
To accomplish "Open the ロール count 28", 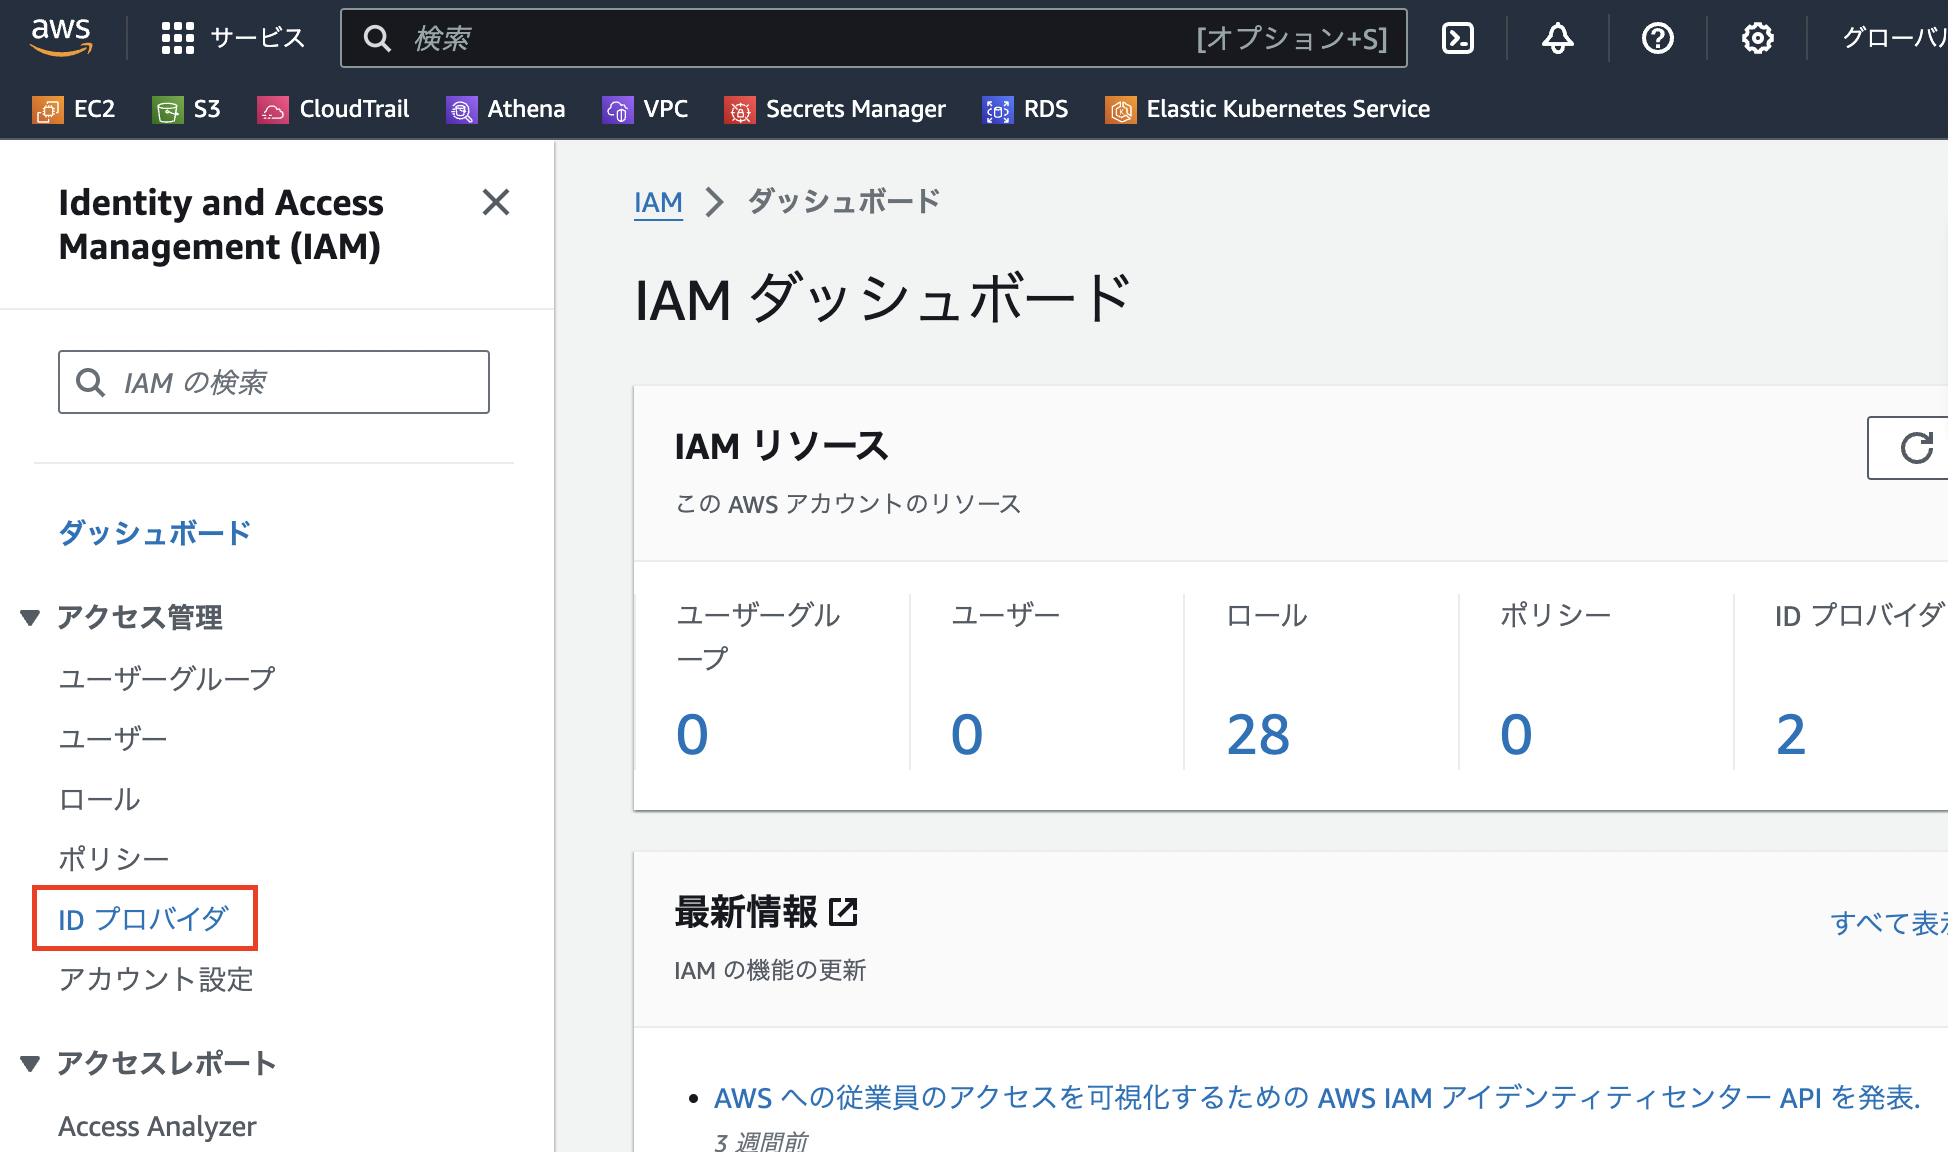I will pos(1258,735).
